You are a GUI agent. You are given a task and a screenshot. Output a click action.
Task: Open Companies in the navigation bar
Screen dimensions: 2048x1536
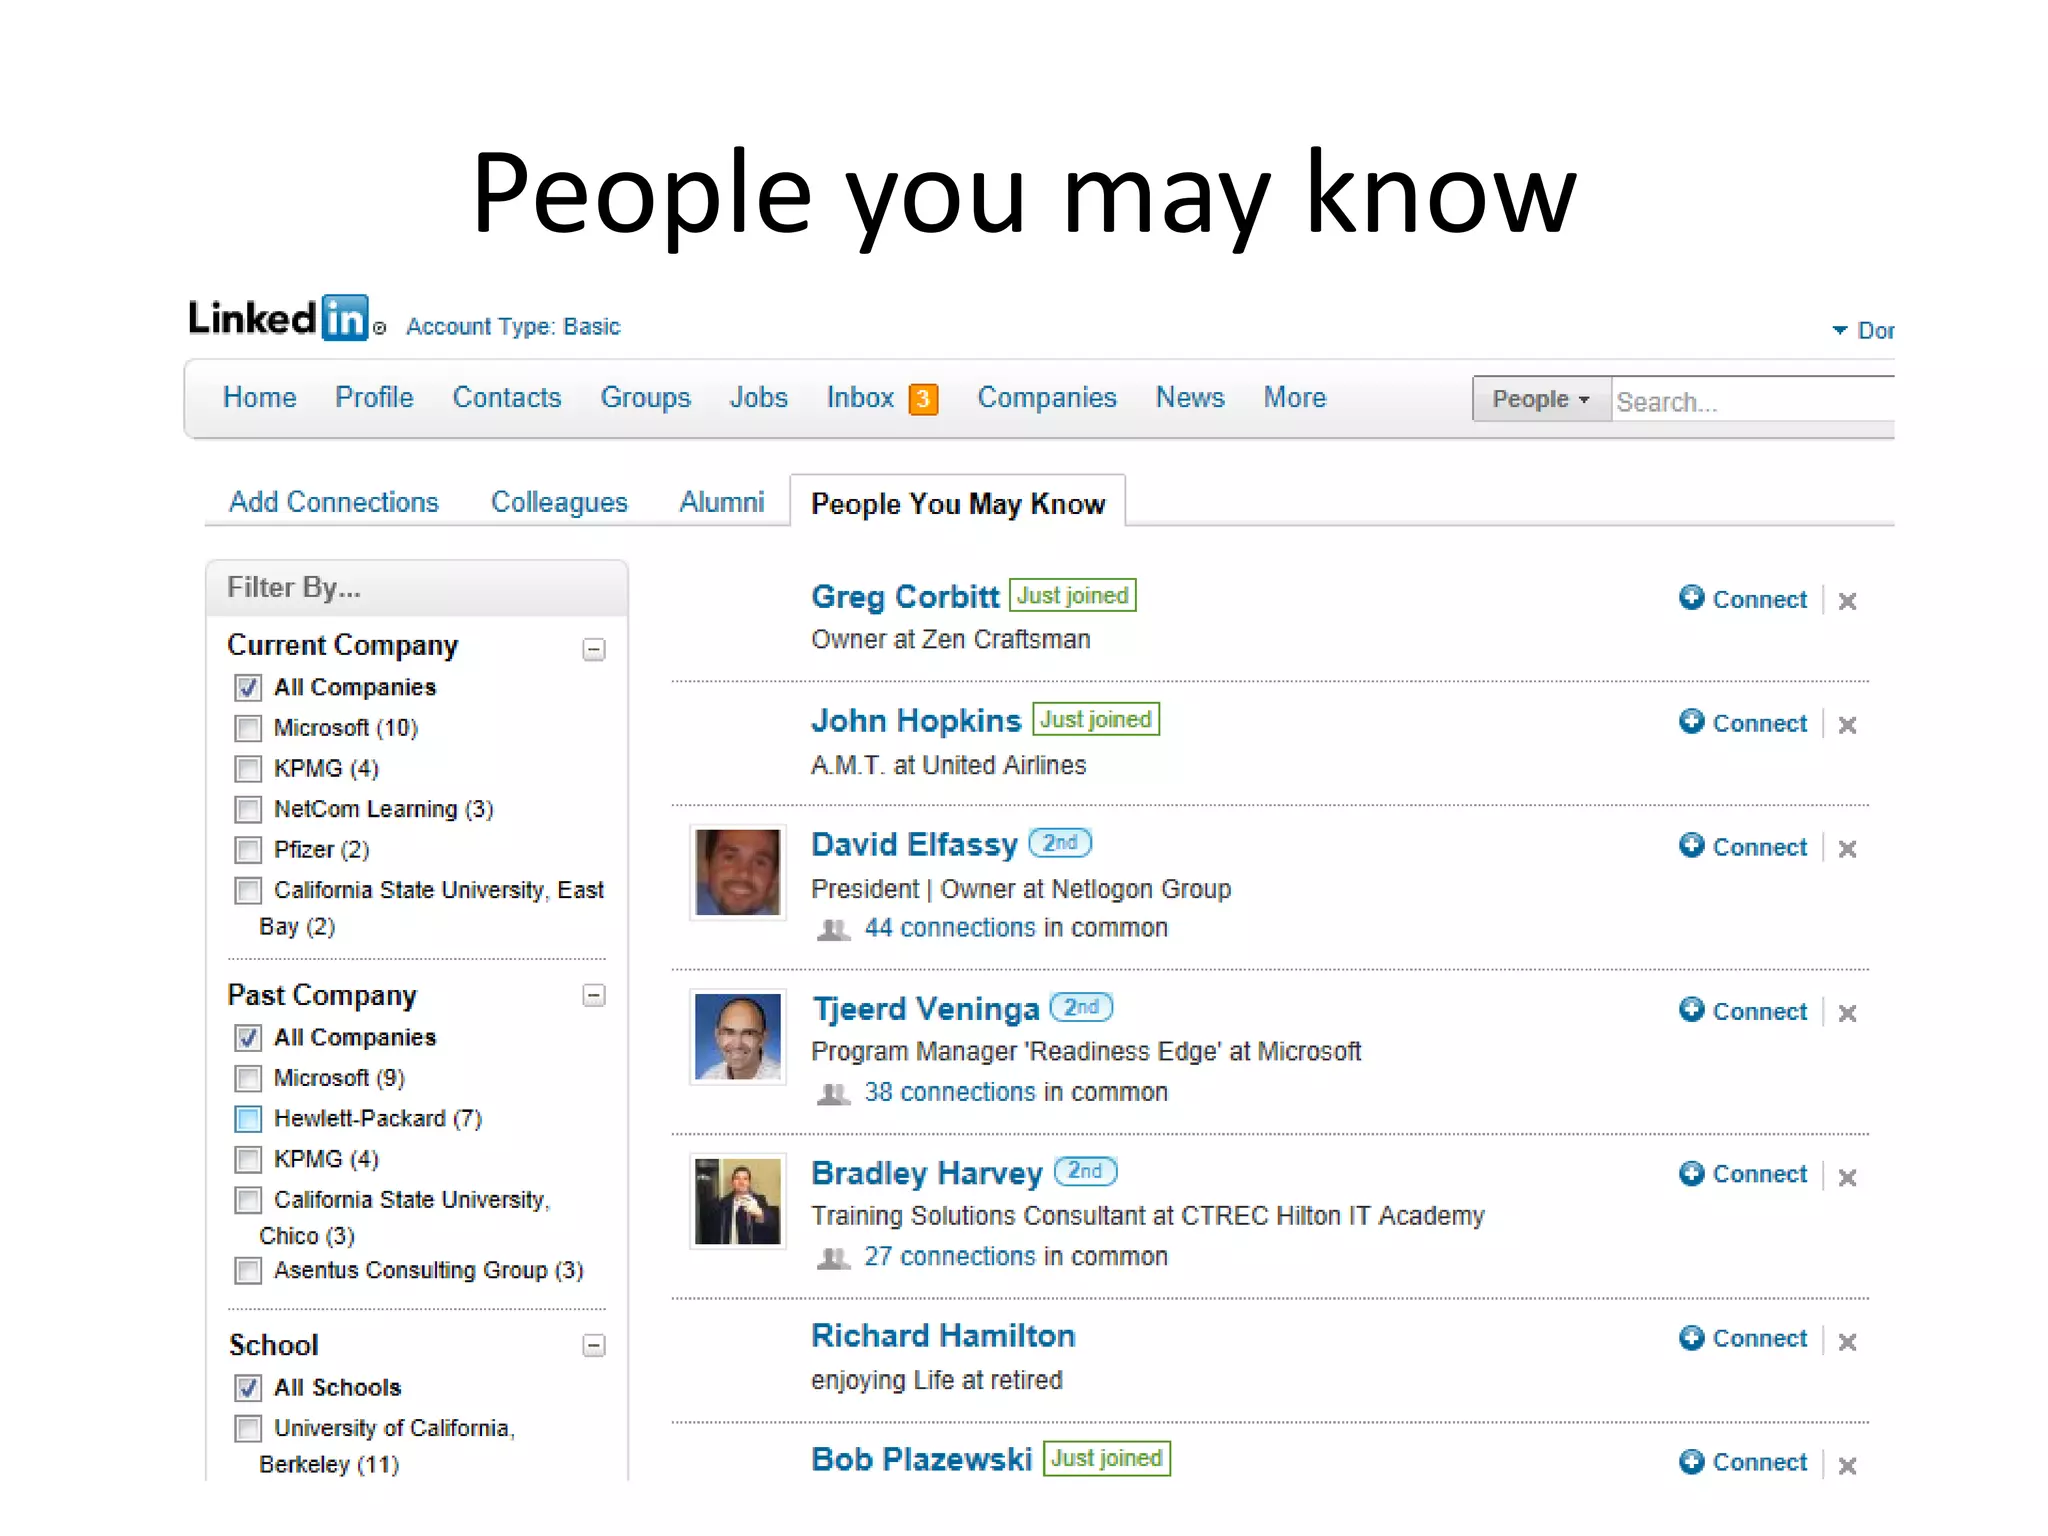coord(1047,398)
